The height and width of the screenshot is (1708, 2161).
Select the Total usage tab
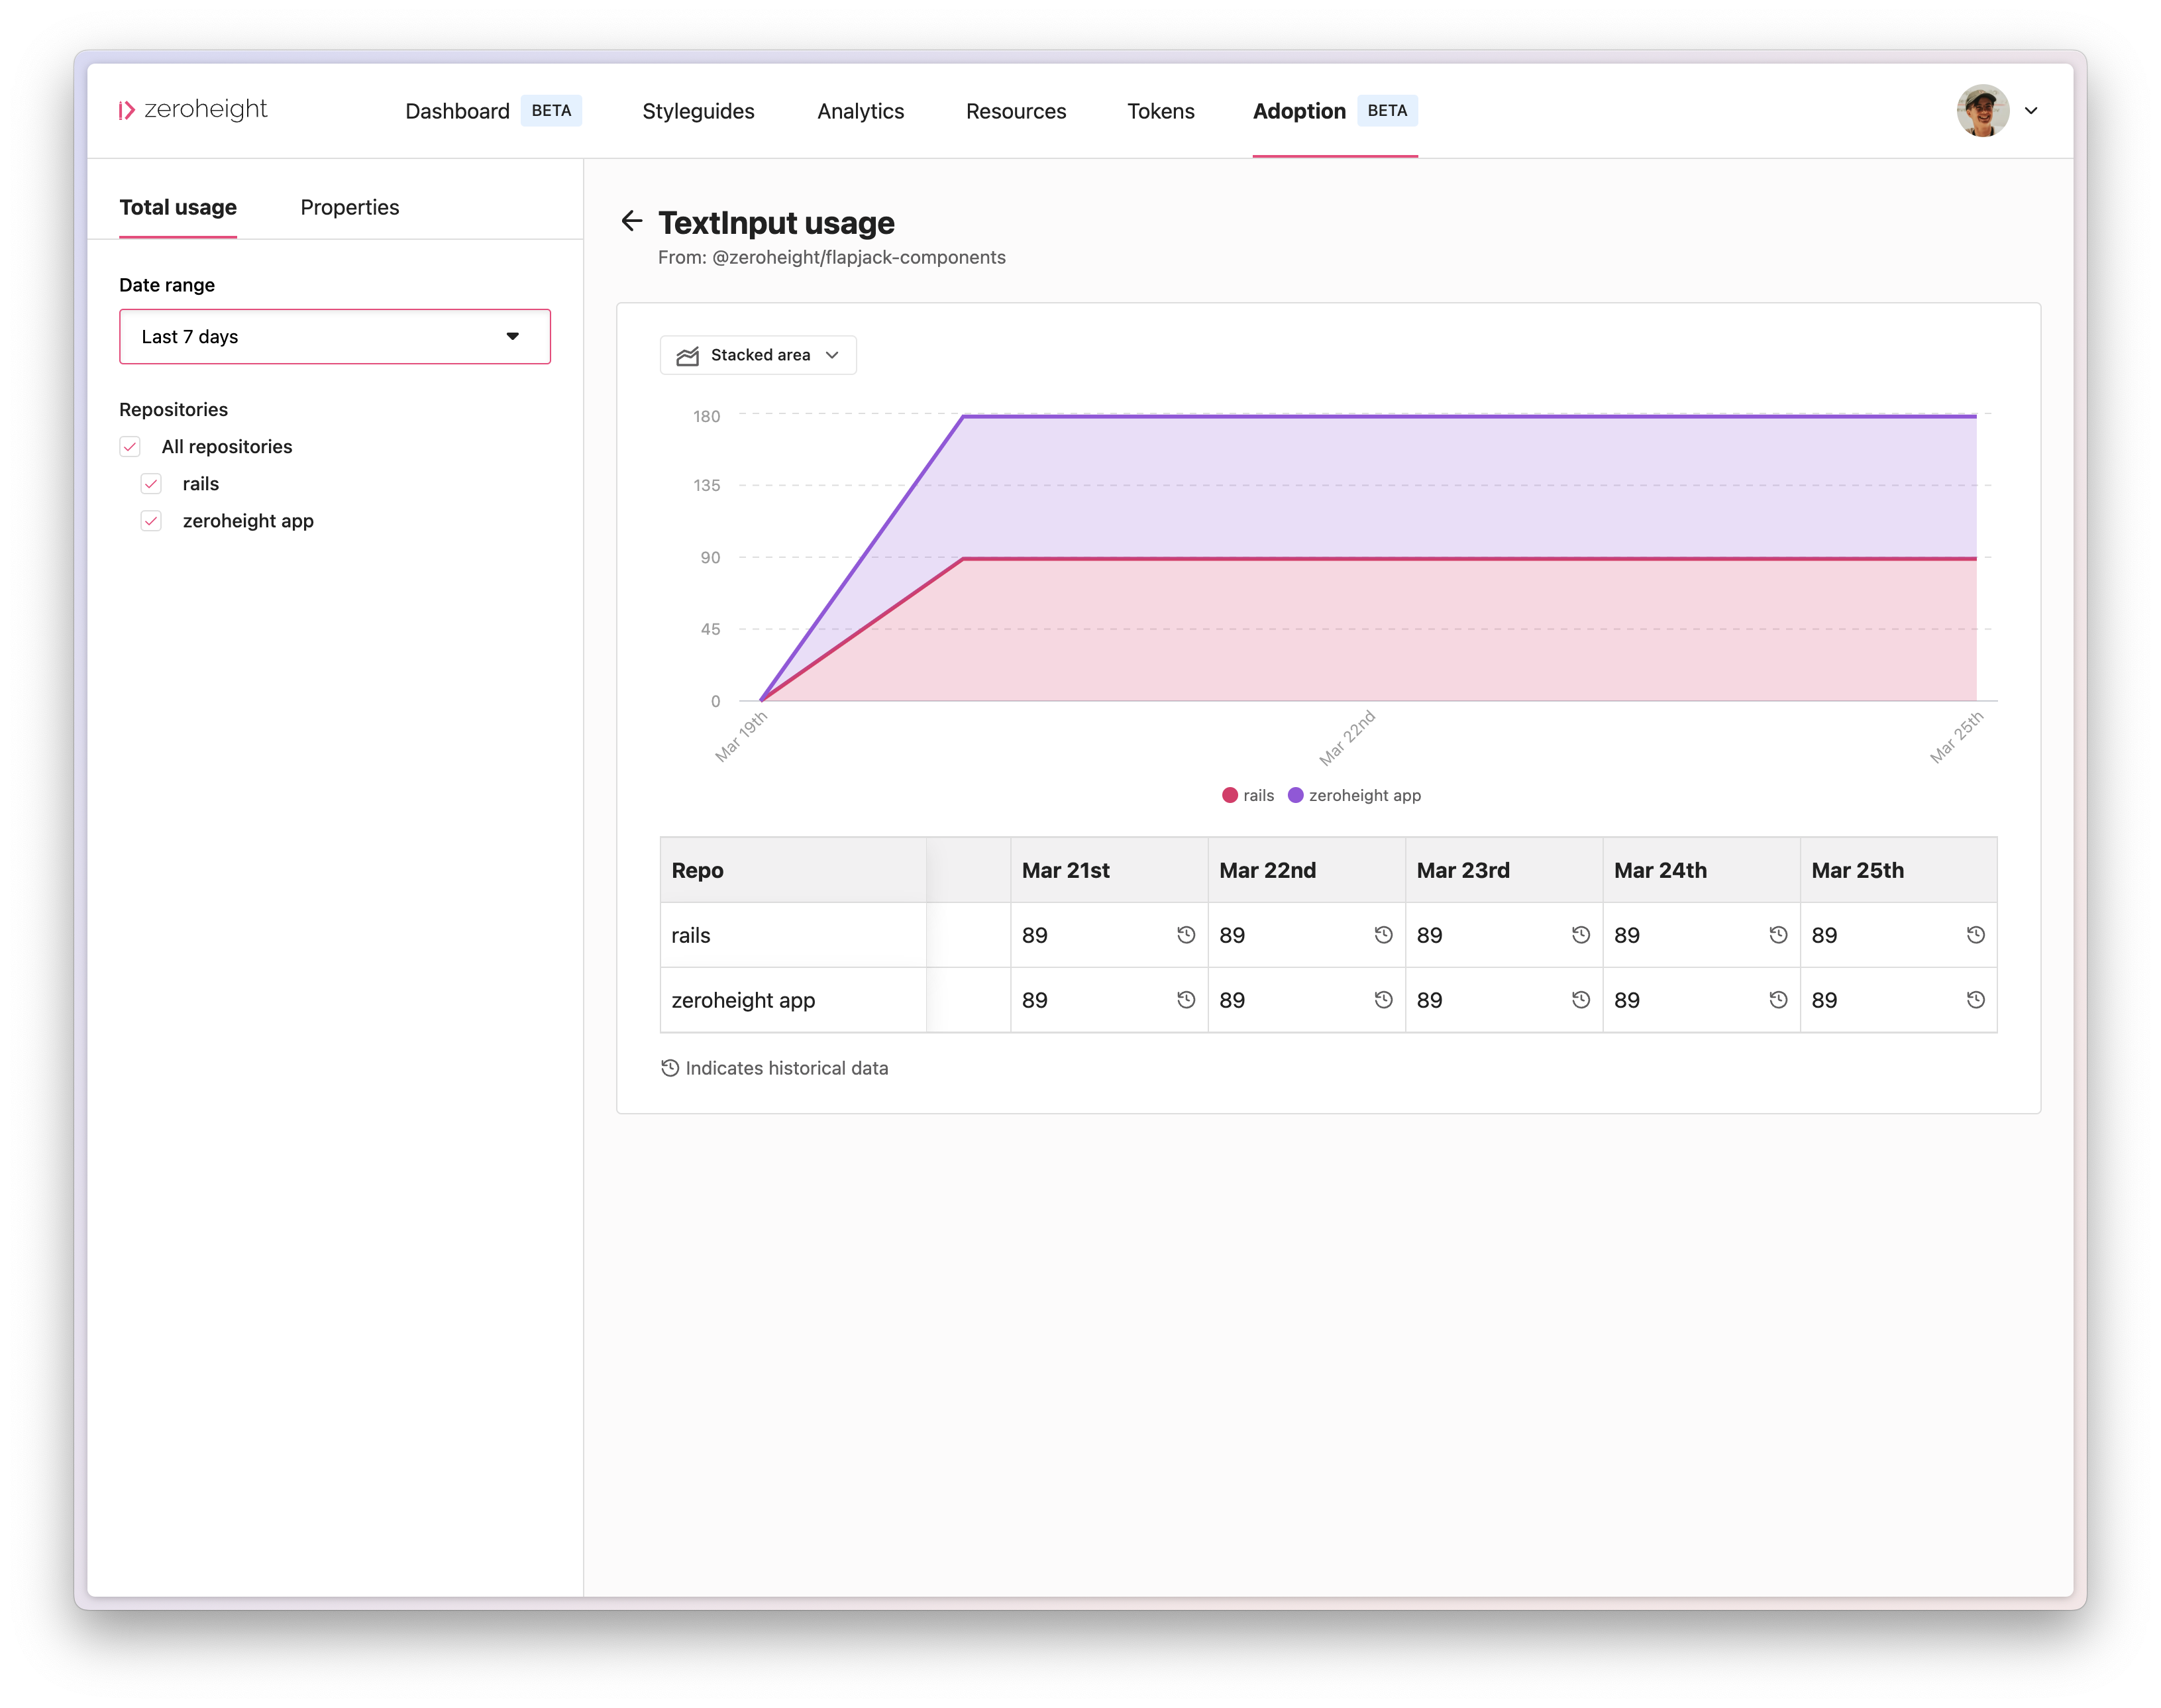click(178, 207)
